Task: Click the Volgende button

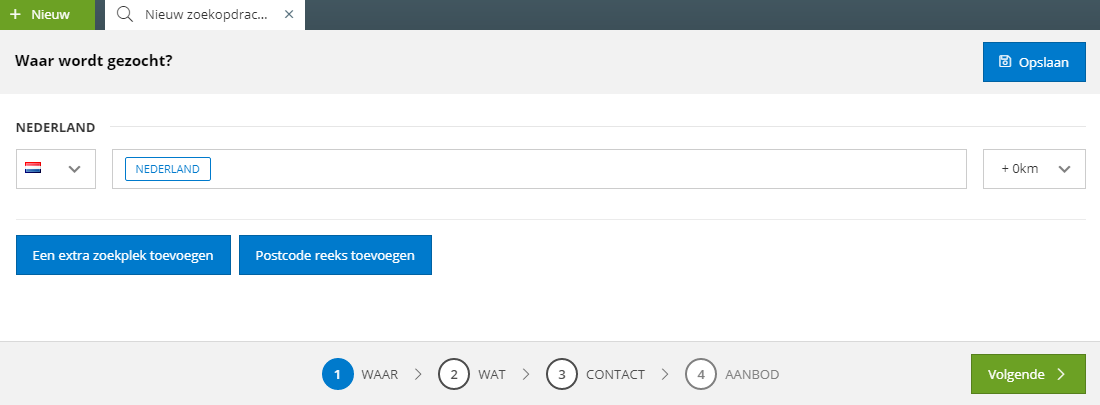Action: coord(1028,374)
